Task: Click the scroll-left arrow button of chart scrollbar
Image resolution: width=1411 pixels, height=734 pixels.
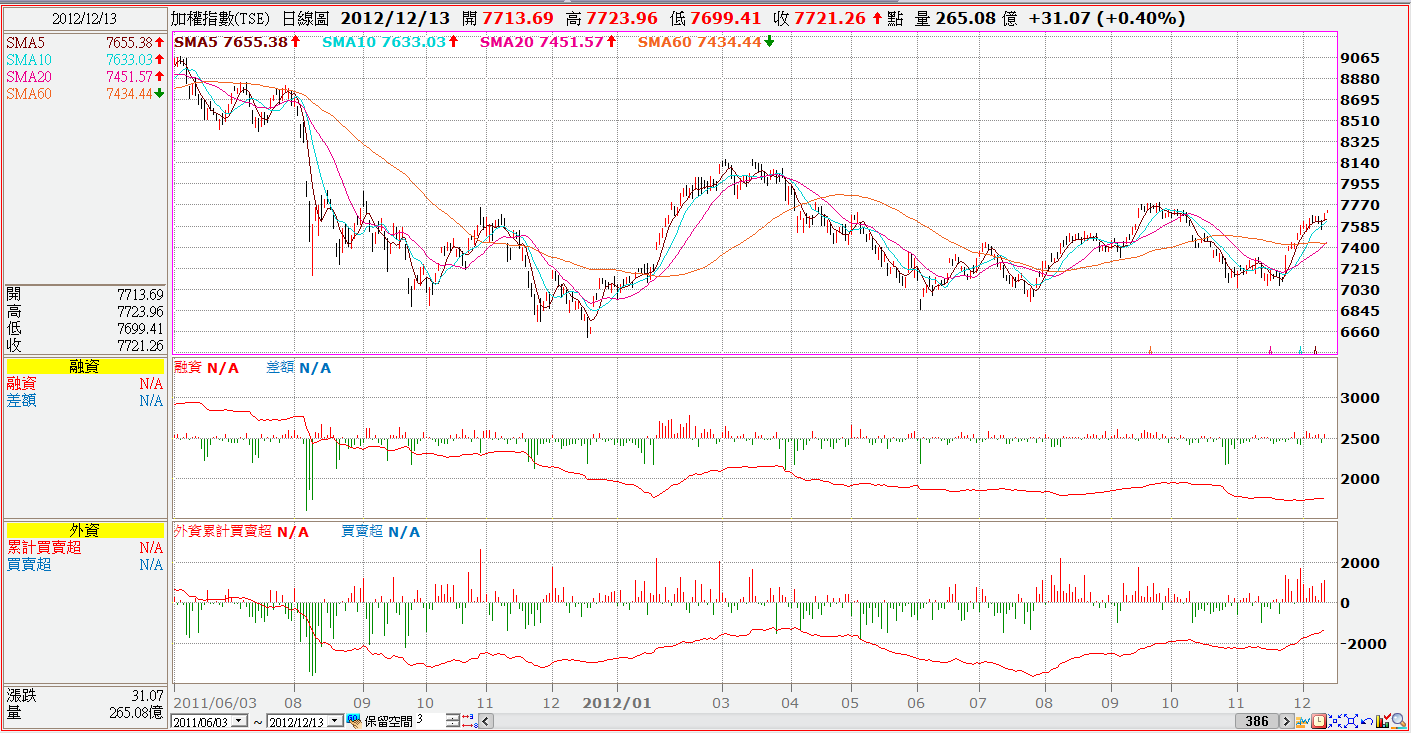Action: 486,721
